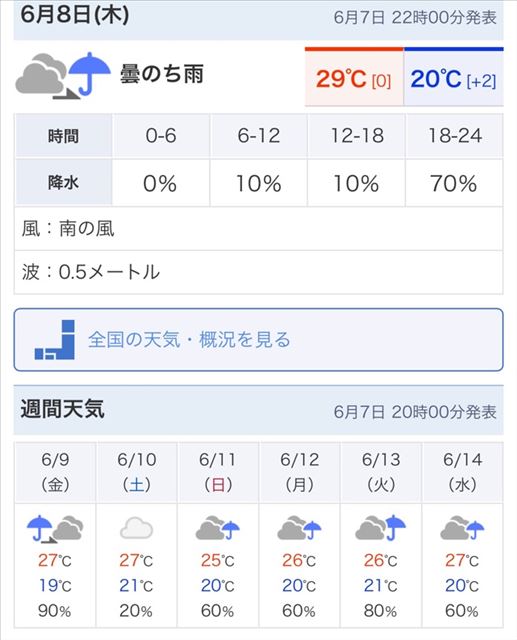Click the 波：0.5メートル wave row

[258, 272]
